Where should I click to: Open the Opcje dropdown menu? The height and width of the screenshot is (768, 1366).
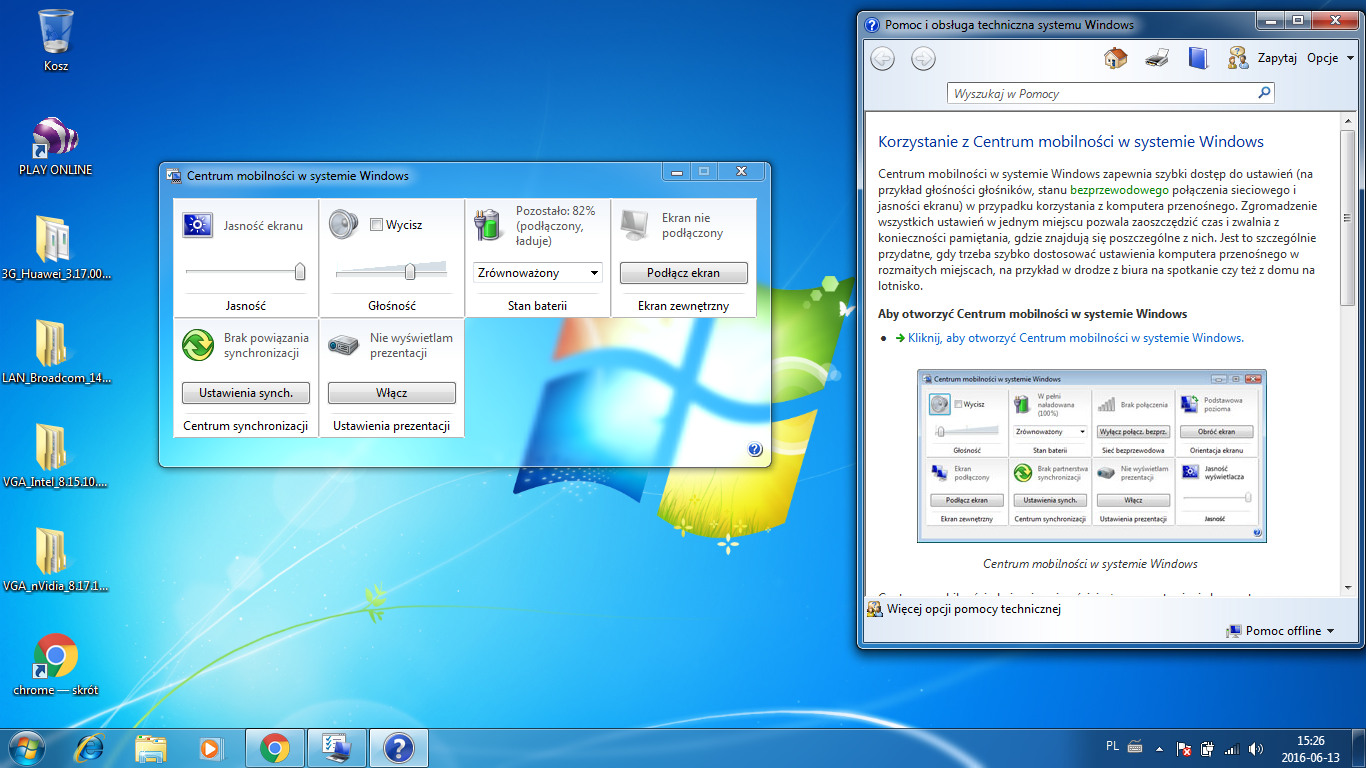coord(1329,58)
